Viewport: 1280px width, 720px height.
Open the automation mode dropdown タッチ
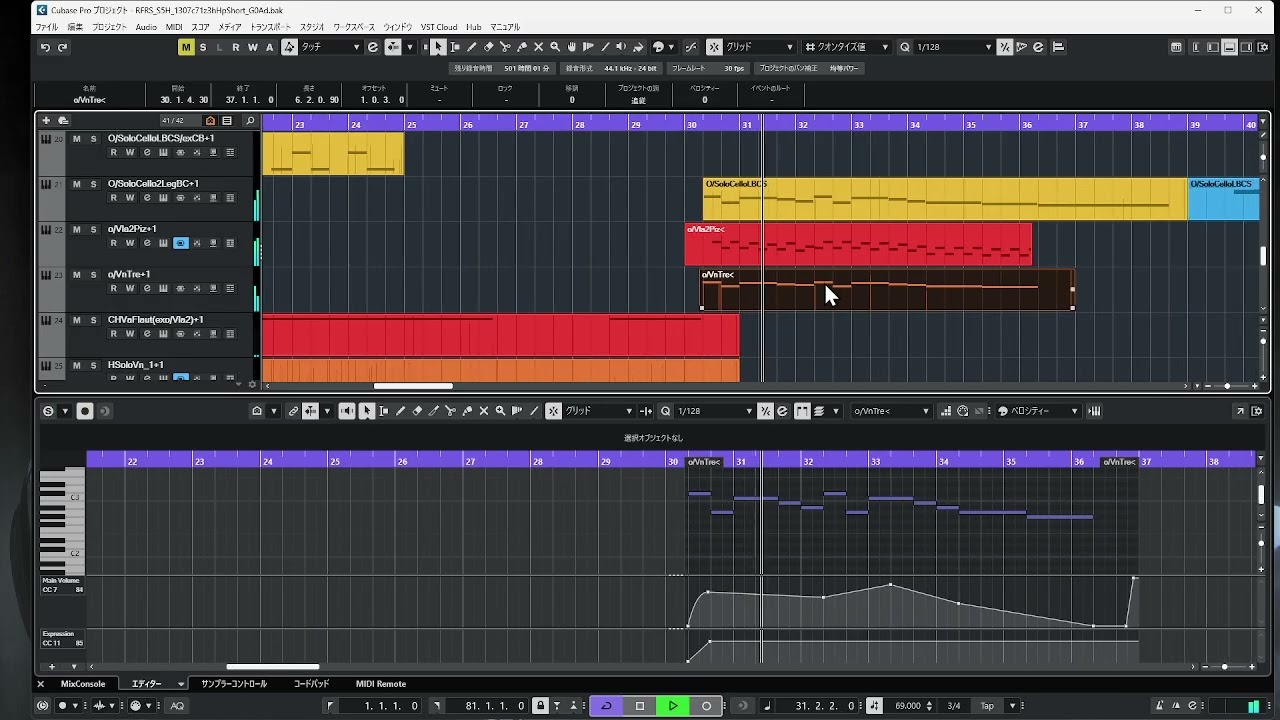pos(330,47)
